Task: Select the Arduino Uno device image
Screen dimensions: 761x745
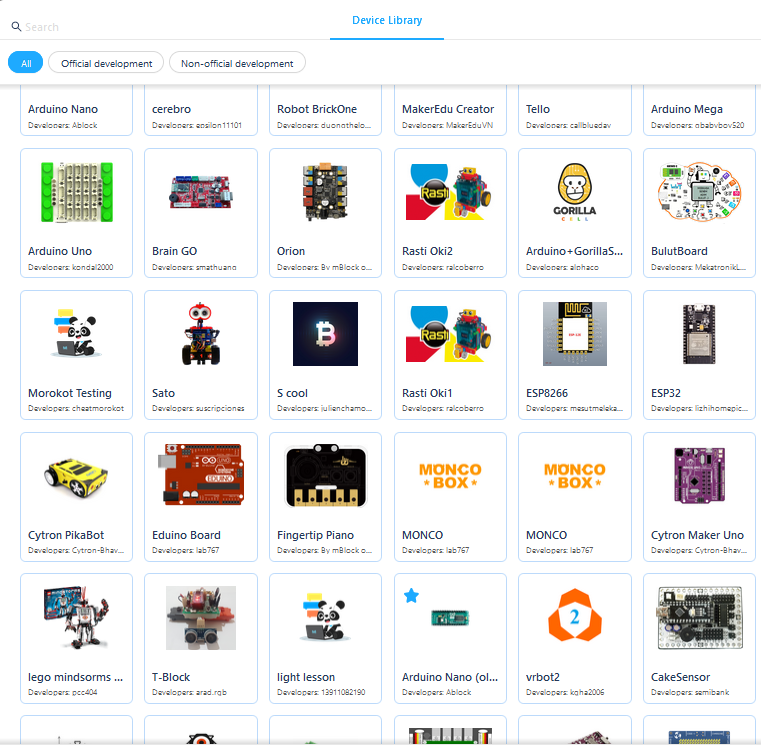Action: (x=77, y=192)
